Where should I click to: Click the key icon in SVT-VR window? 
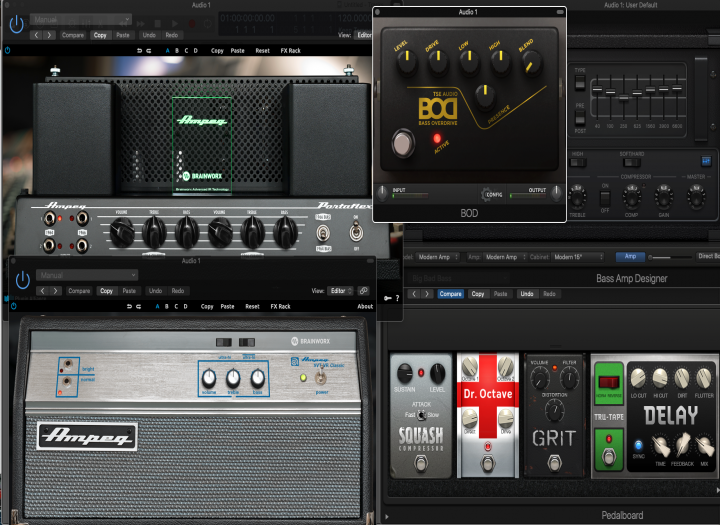388,298
